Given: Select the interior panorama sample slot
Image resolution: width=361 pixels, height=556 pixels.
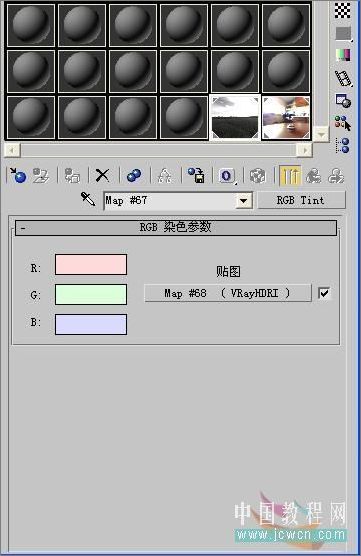Looking at the screenshot, I should pos(286,117).
